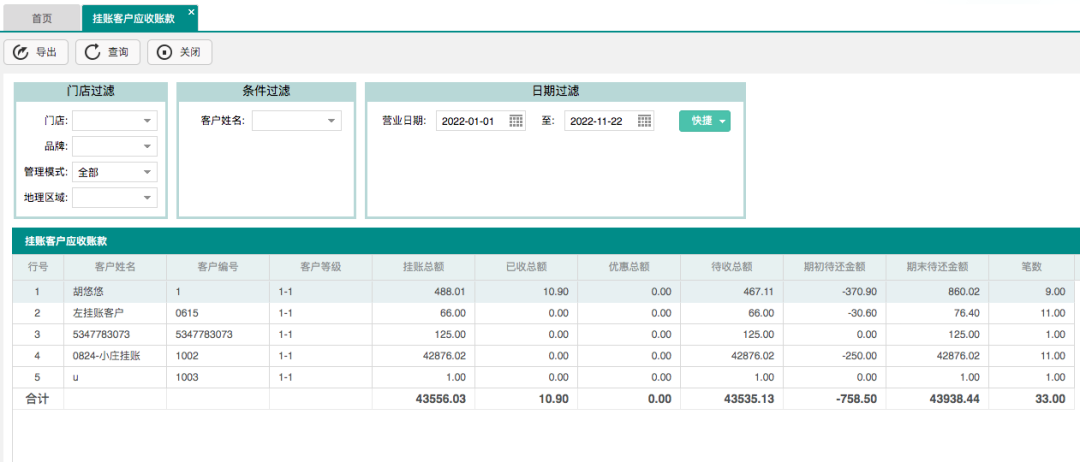Click the 待收总额 column header

(731, 267)
